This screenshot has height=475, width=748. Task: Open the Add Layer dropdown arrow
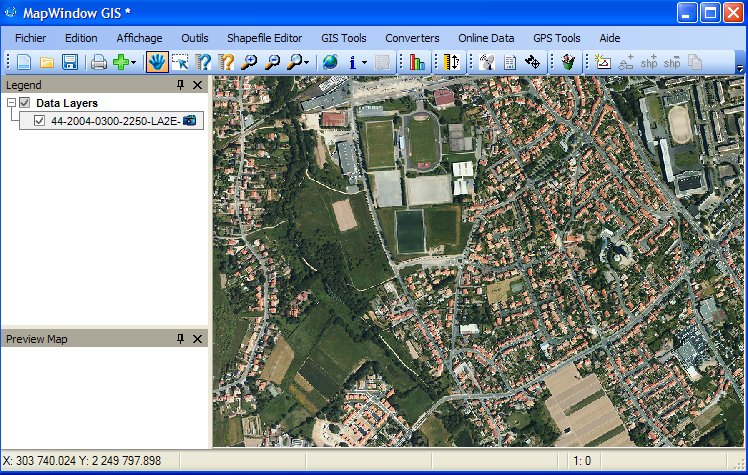point(134,63)
